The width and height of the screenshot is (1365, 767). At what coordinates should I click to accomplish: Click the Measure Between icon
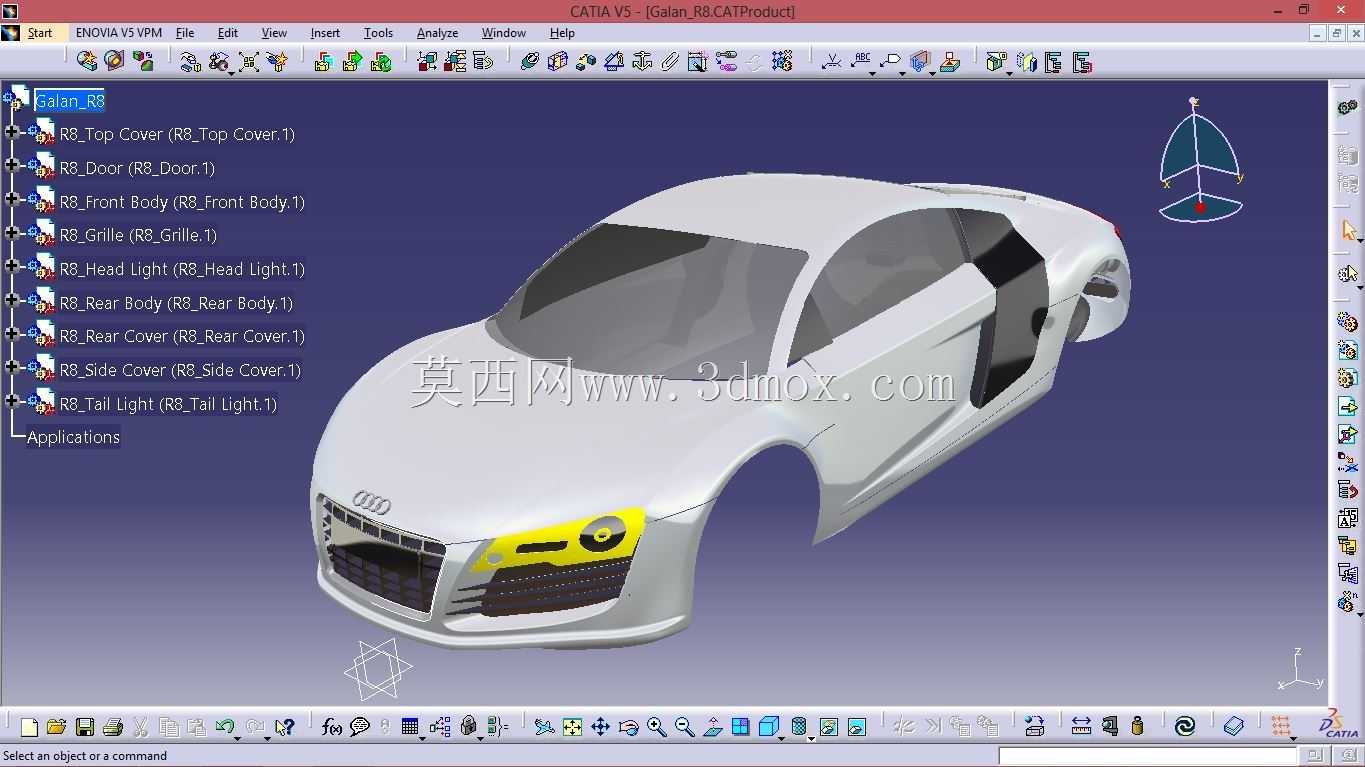point(1081,727)
